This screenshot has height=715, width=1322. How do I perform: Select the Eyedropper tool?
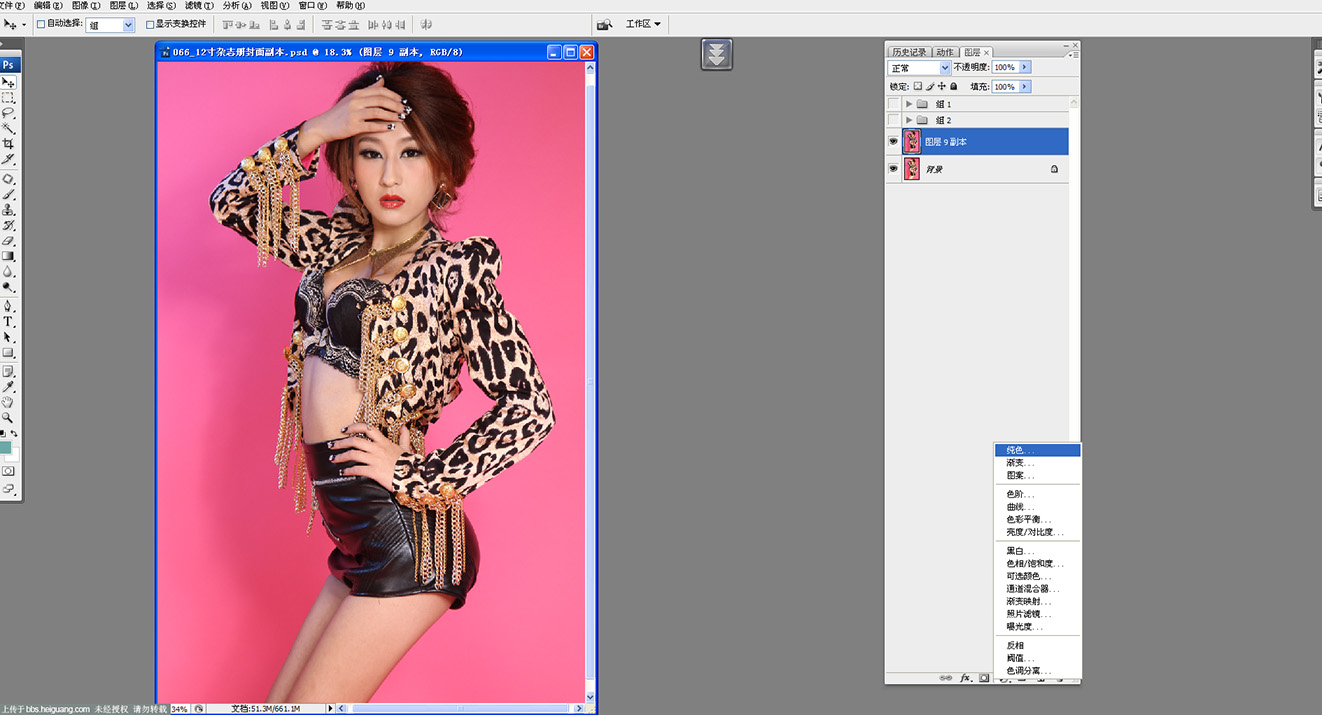click(8, 387)
